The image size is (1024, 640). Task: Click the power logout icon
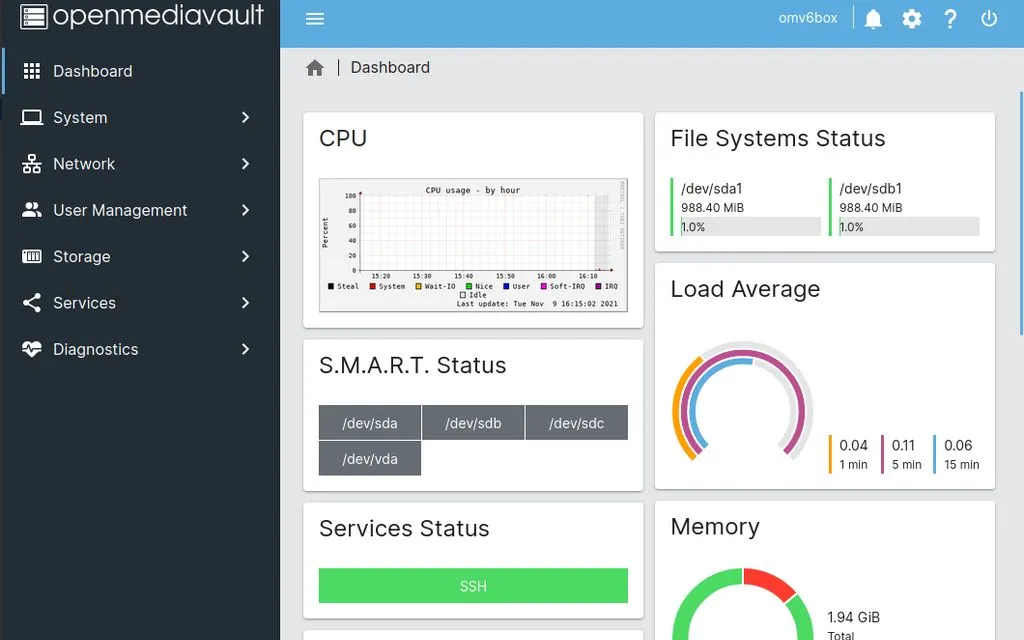point(989,18)
